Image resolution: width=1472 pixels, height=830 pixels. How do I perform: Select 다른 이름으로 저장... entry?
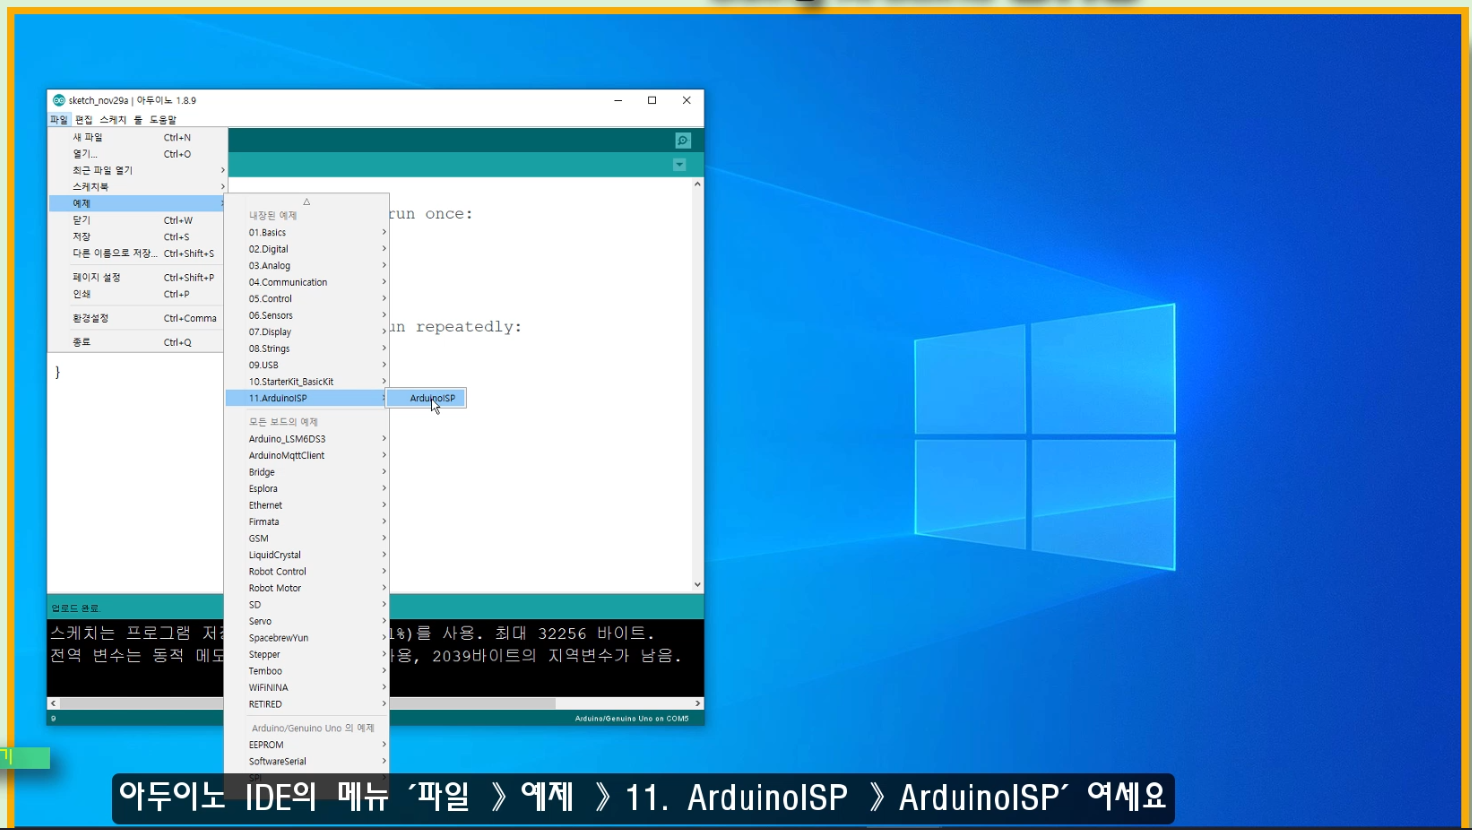pyautogui.click(x=138, y=253)
